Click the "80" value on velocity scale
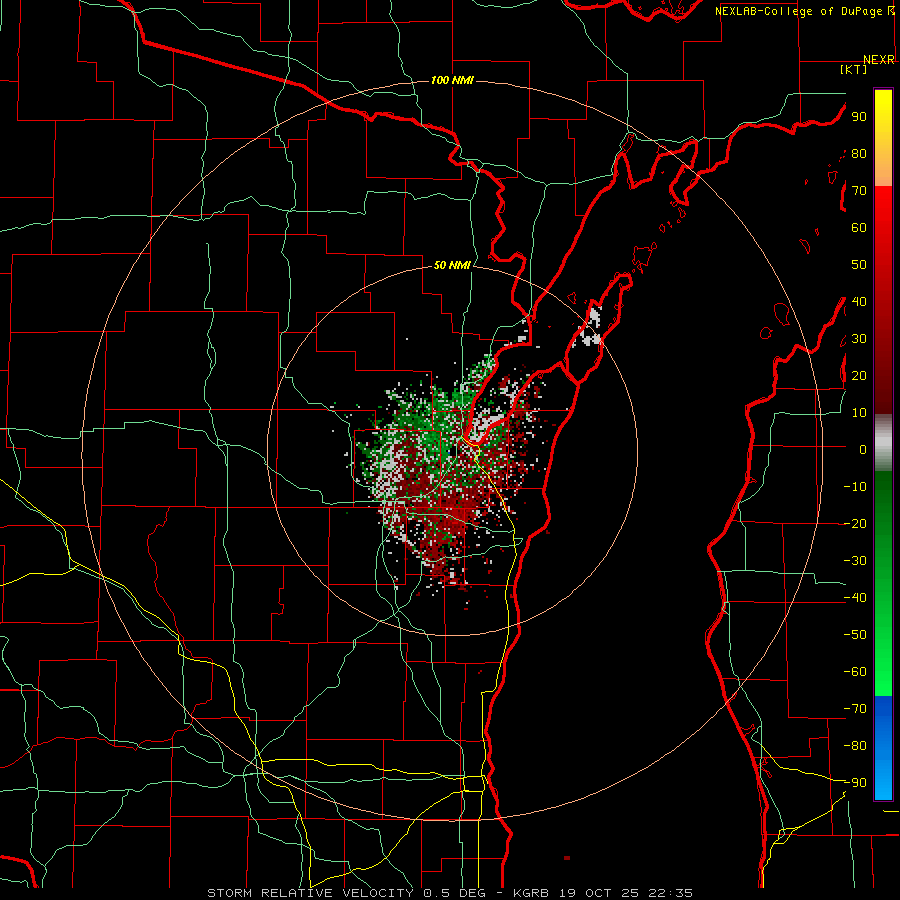 [859, 154]
